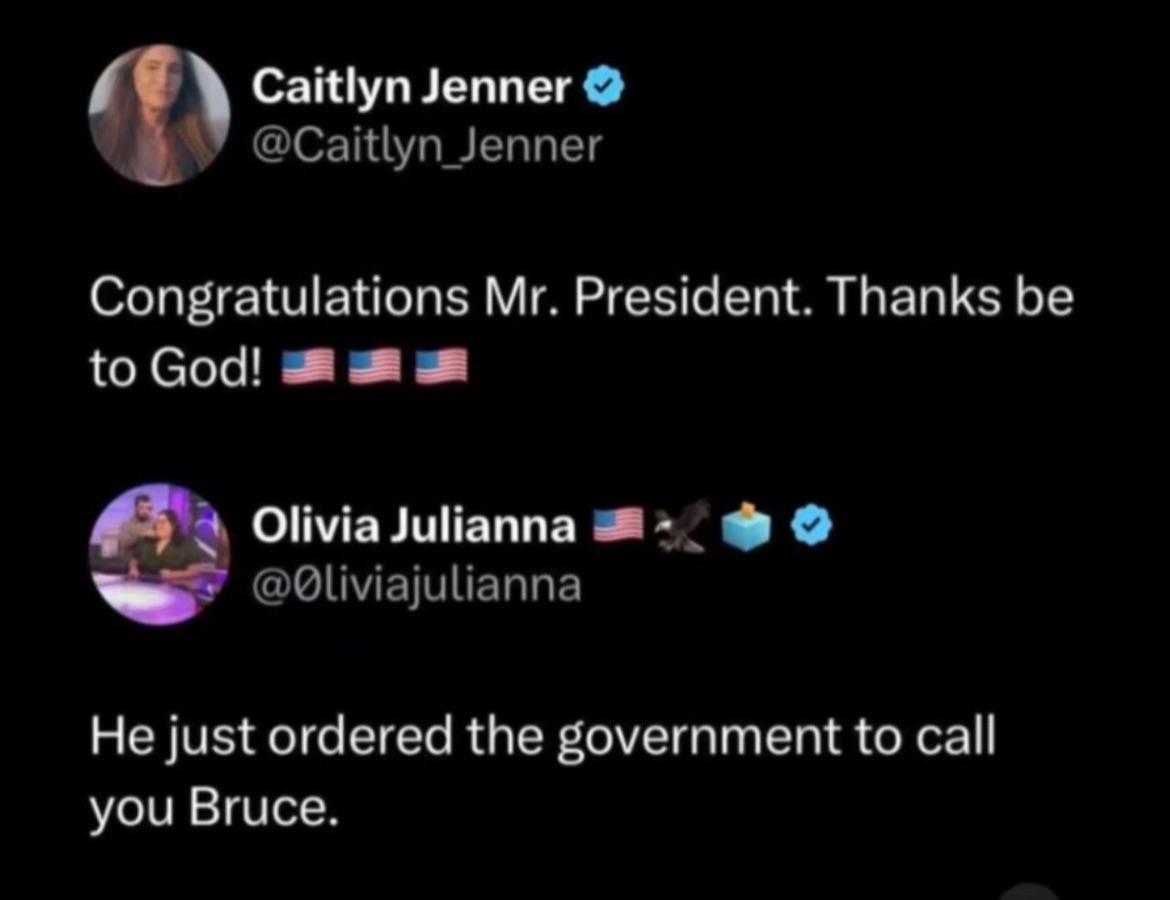This screenshot has width=1170, height=900.
Task: Open Olivia Julianna's profile picture
Action: point(160,554)
